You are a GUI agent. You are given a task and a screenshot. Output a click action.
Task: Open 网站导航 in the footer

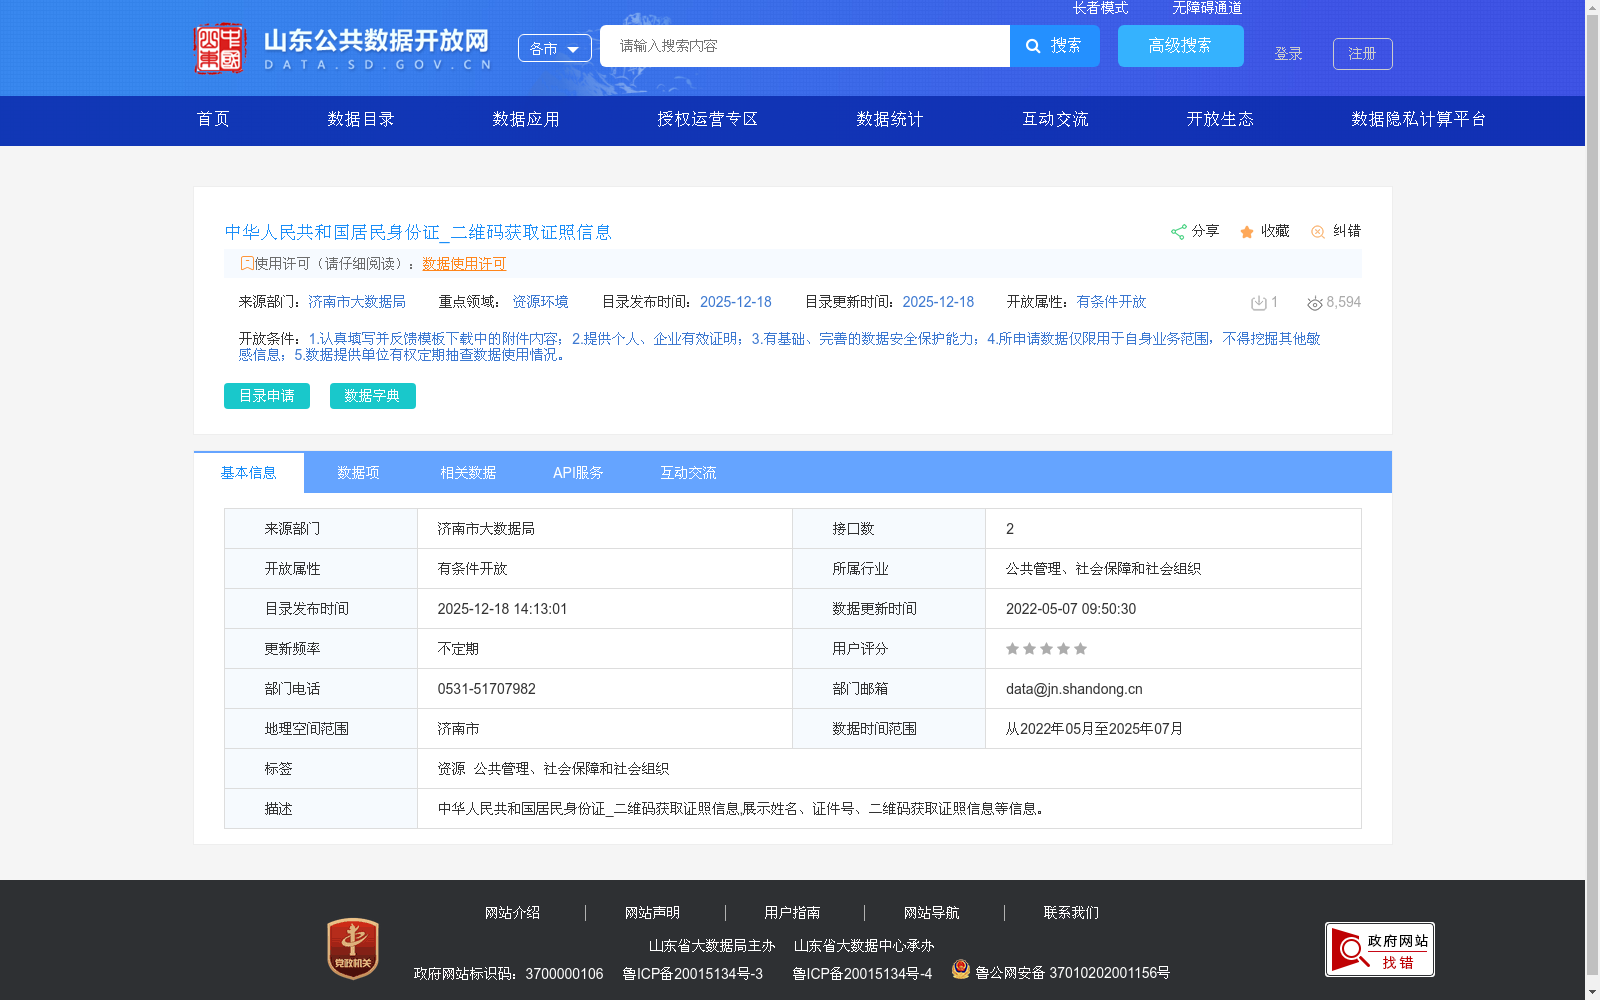click(x=932, y=913)
